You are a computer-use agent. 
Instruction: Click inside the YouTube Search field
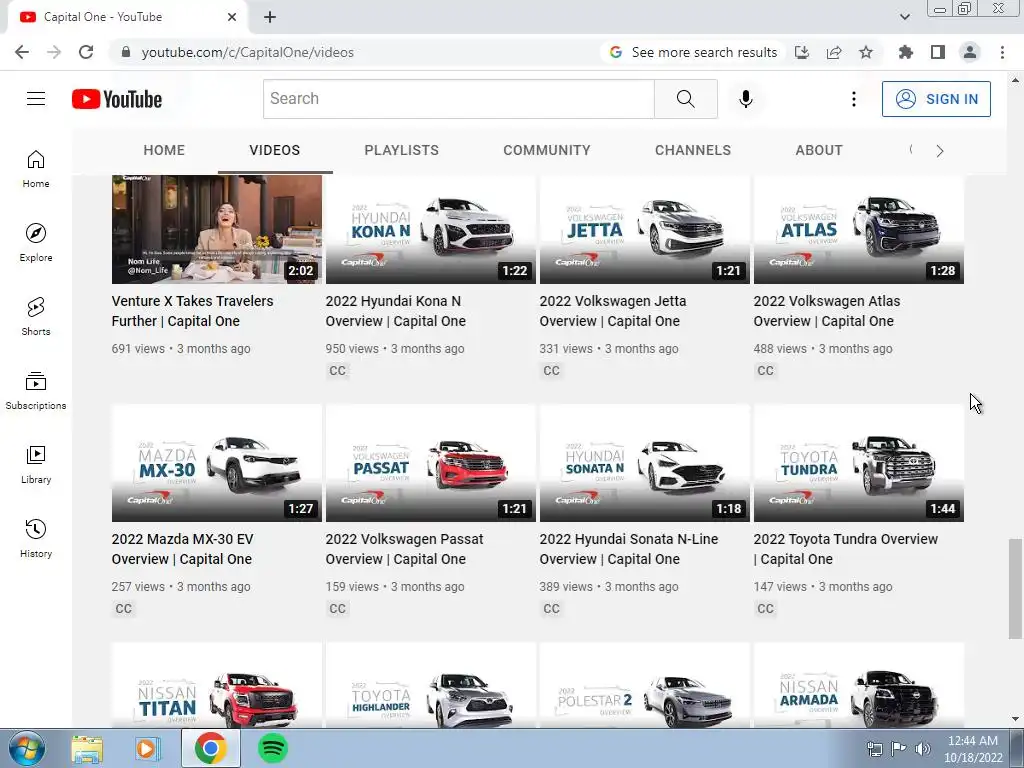(x=459, y=99)
